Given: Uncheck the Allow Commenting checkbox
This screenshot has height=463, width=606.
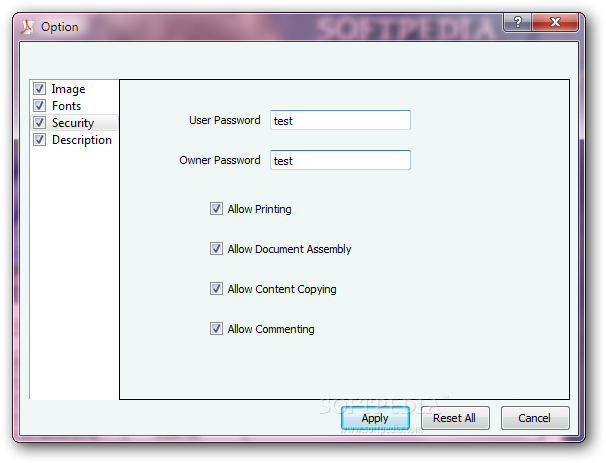Looking at the screenshot, I should 216,329.
